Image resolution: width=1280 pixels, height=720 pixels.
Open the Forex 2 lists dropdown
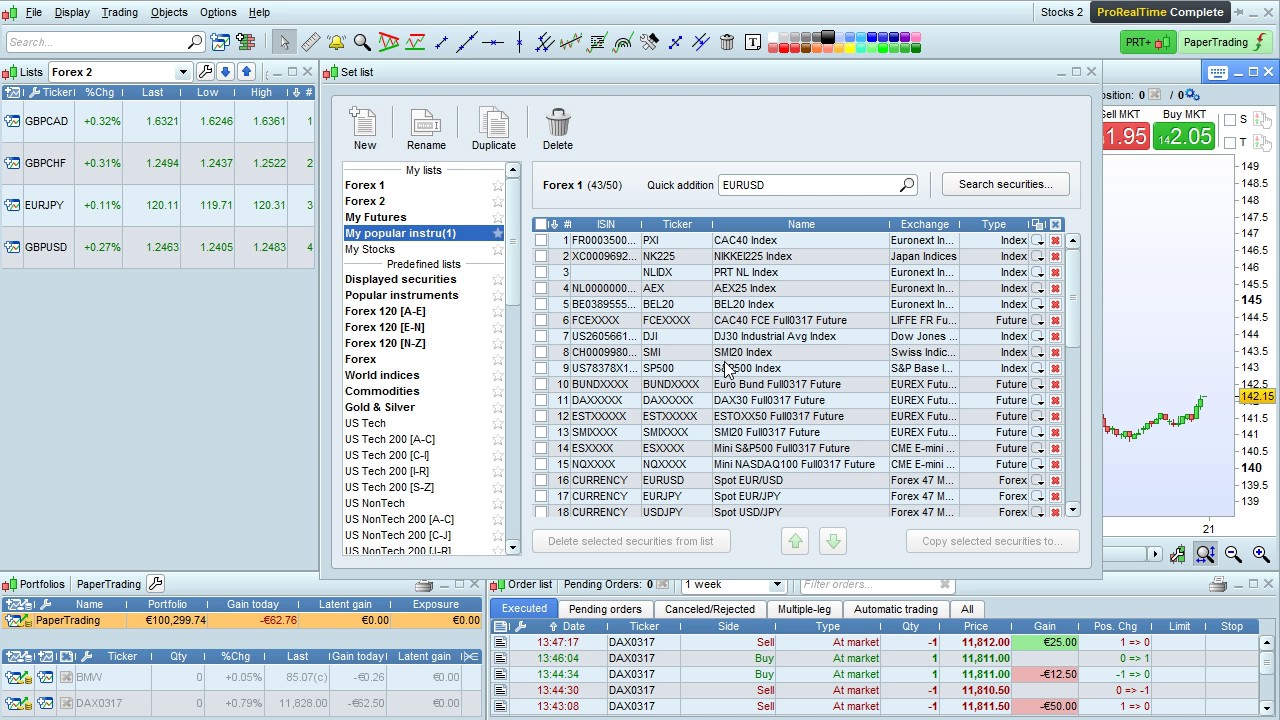[183, 71]
